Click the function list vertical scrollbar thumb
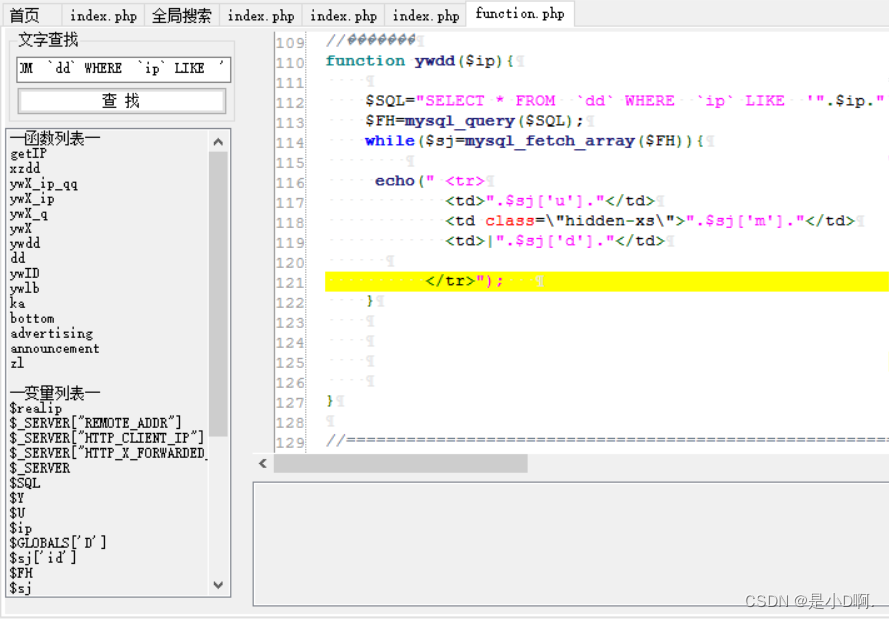Screen dimensions: 889x619 [218, 294]
